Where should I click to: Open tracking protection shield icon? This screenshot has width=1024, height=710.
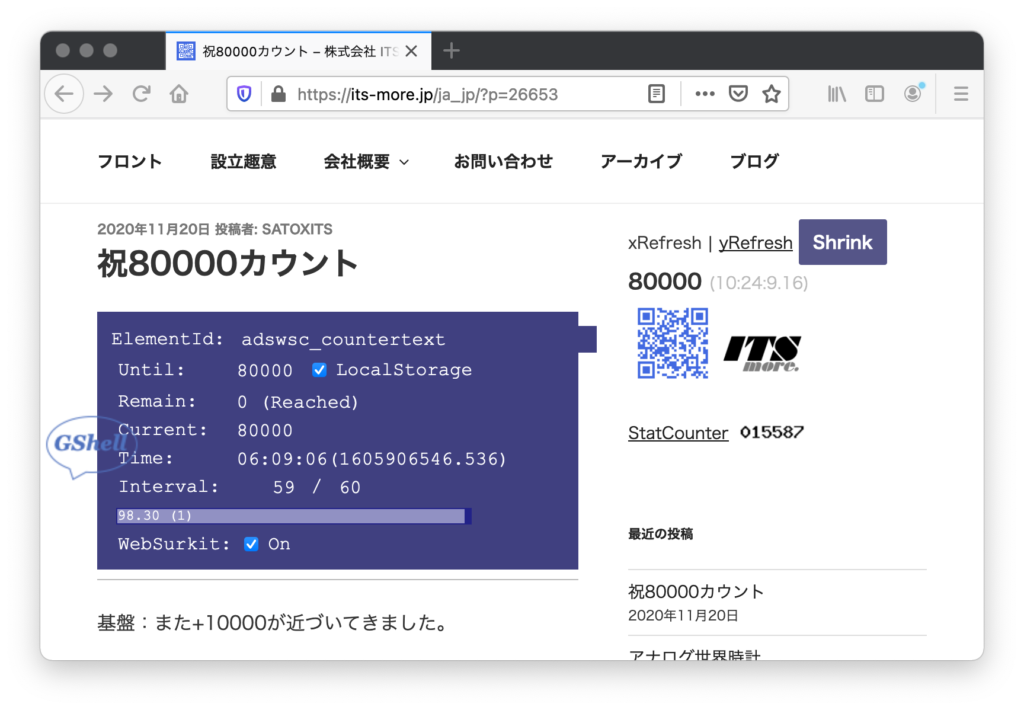[244, 94]
